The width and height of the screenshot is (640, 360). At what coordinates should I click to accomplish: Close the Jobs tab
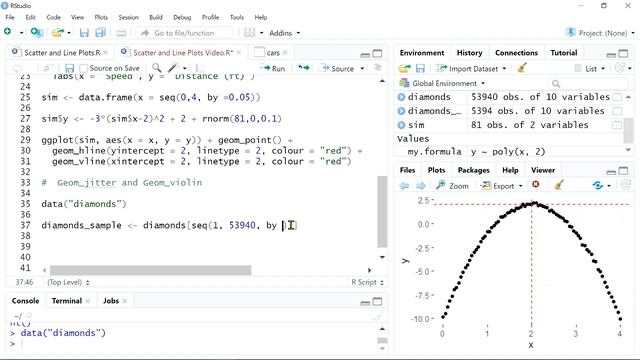pos(125,301)
